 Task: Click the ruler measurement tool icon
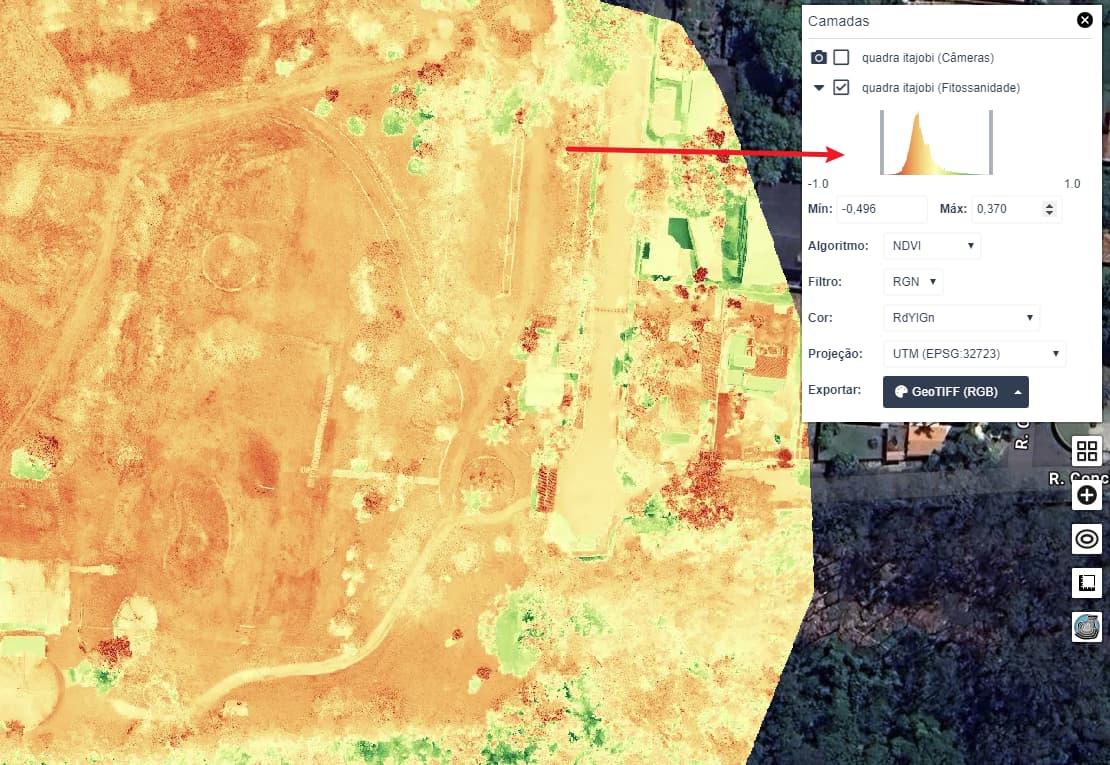pos(1087,583)
